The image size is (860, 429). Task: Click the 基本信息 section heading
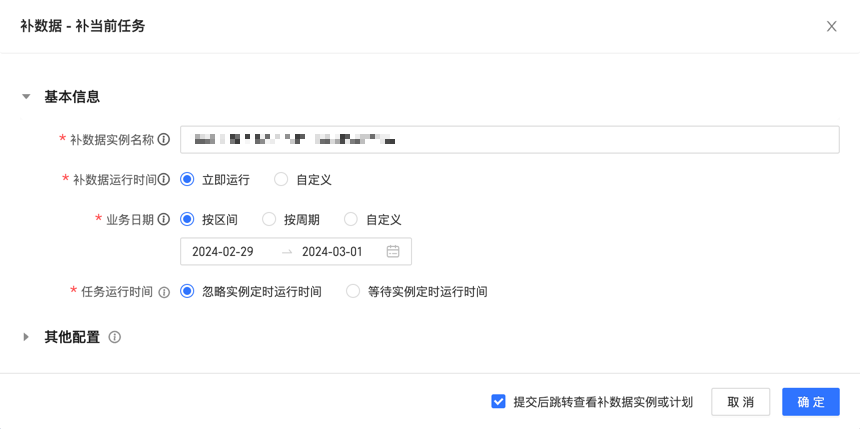point(72,97)
